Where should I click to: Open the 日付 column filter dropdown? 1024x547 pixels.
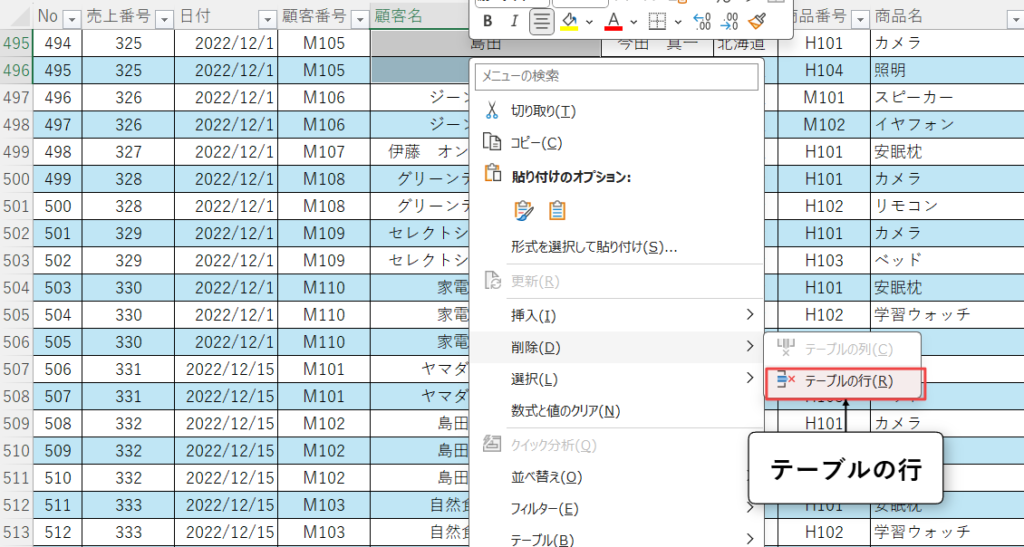tap(266, 18)
